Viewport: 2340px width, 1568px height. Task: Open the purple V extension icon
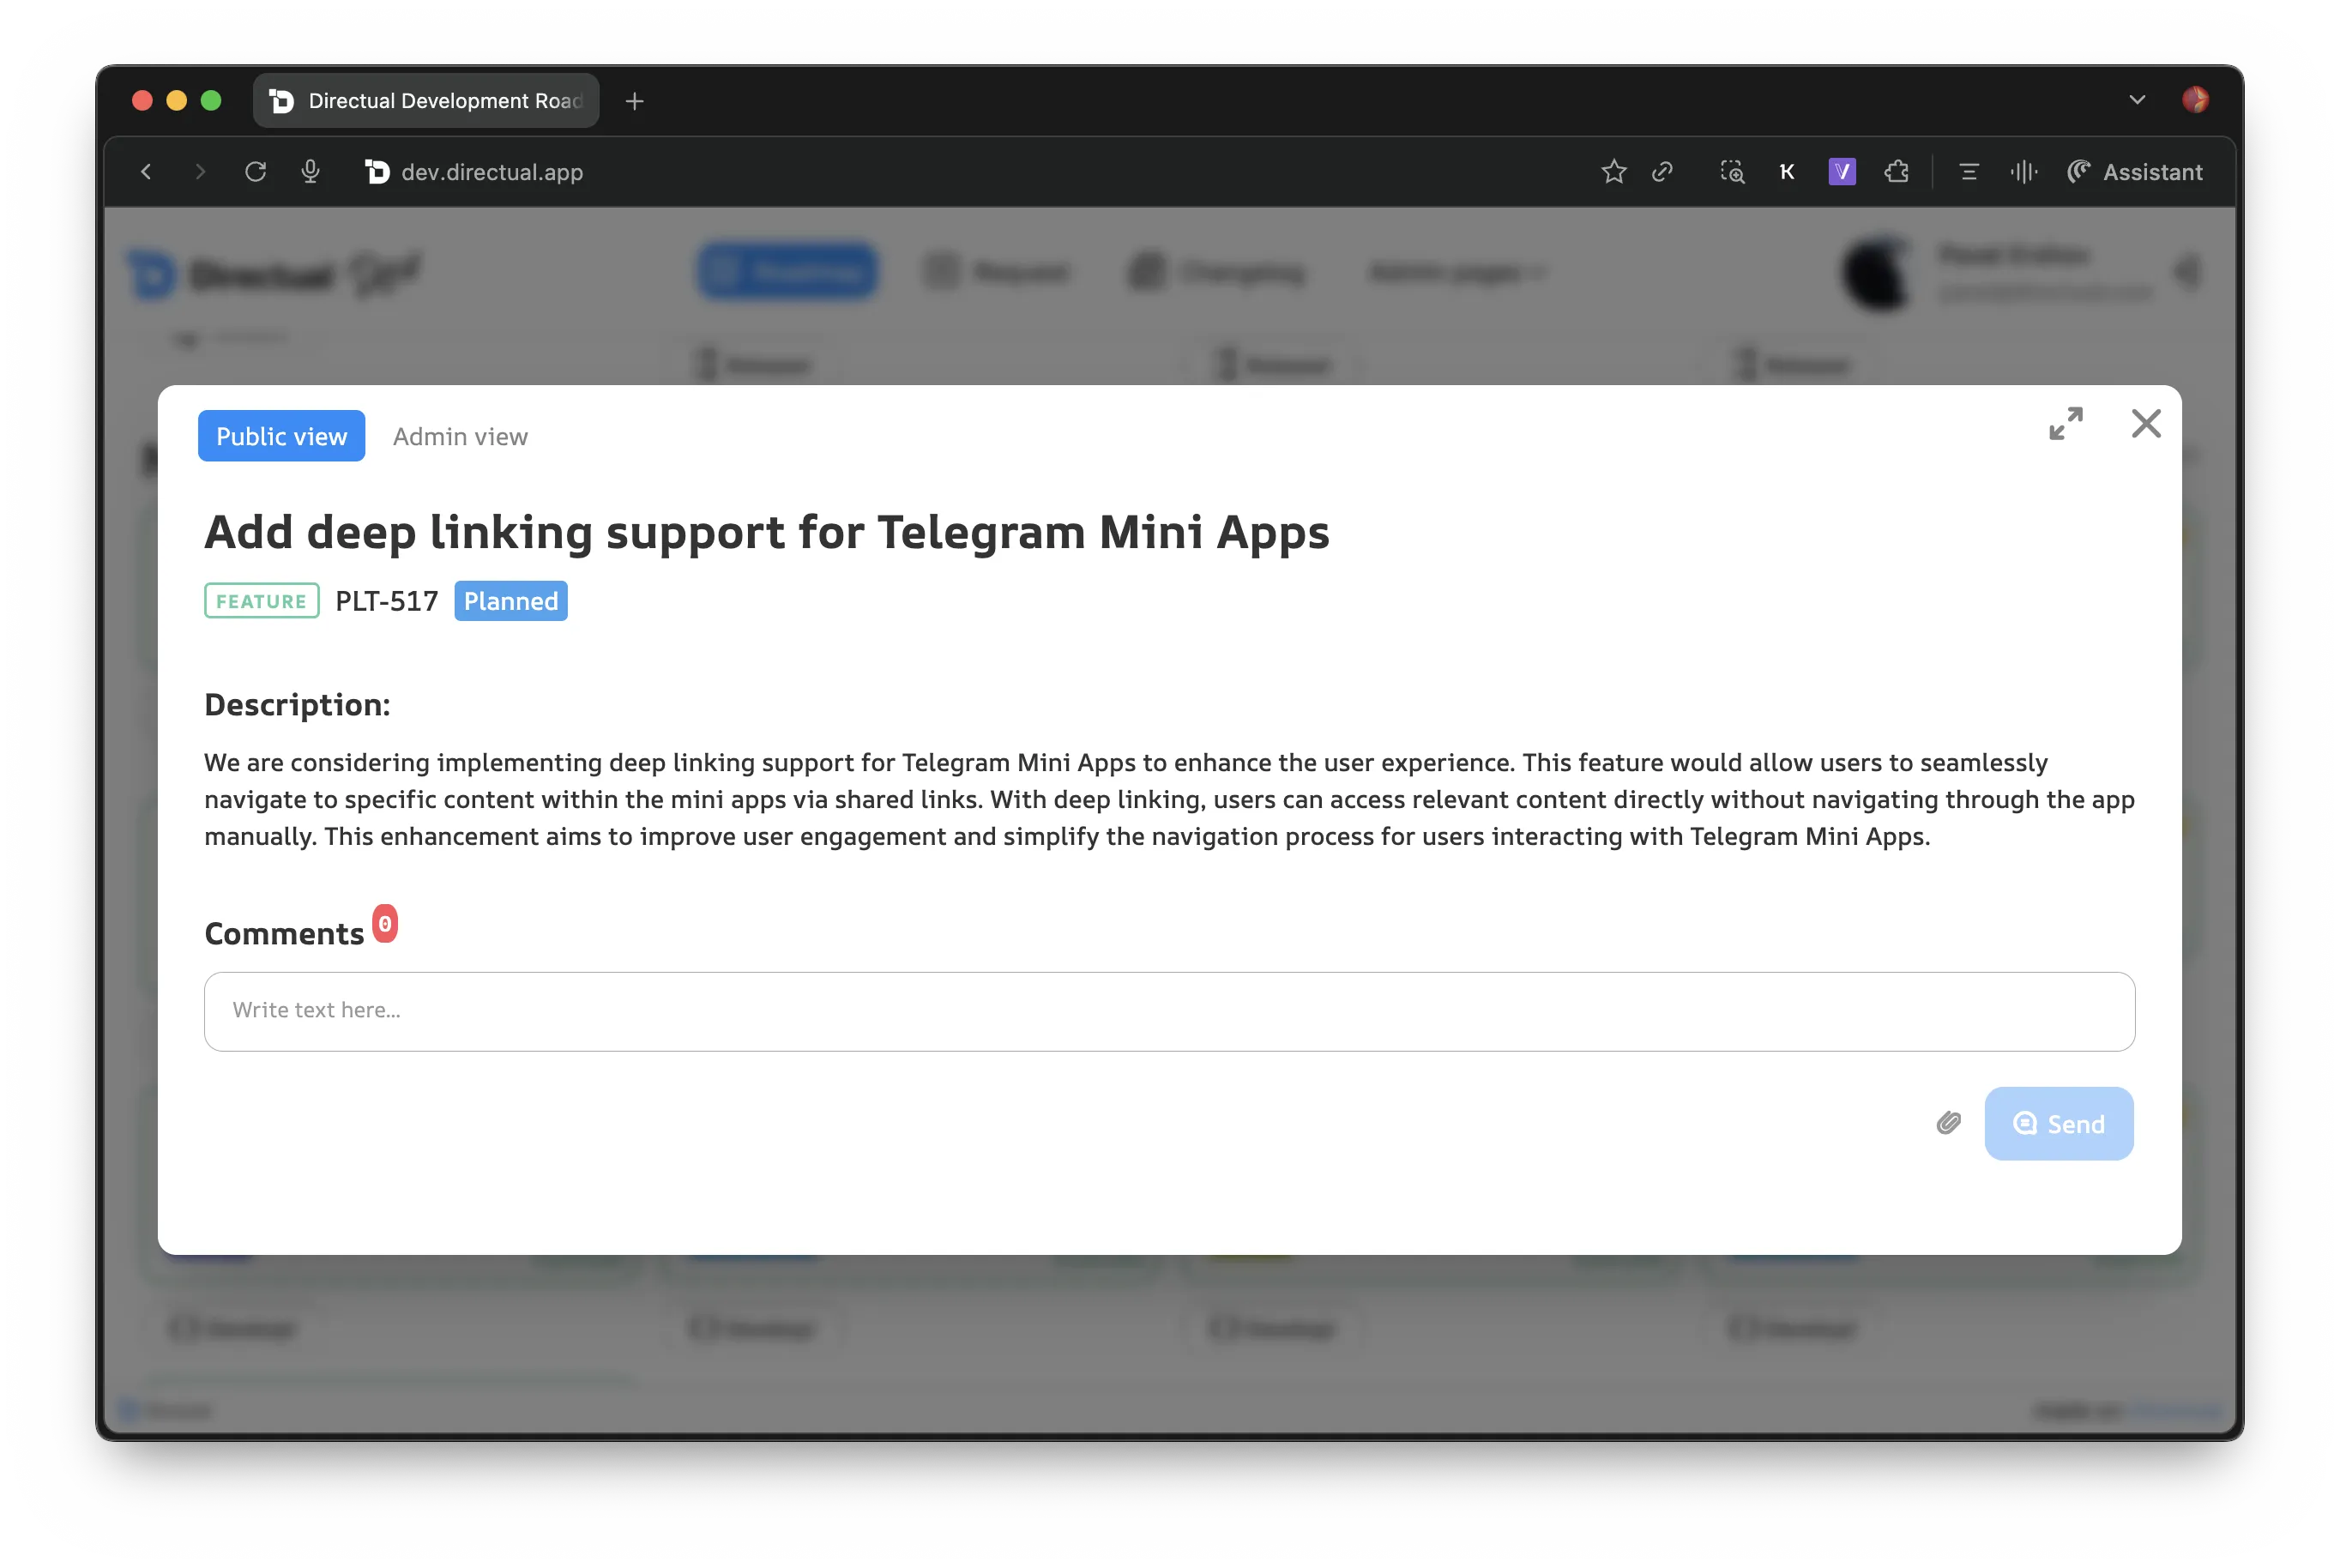[1842, 172]
